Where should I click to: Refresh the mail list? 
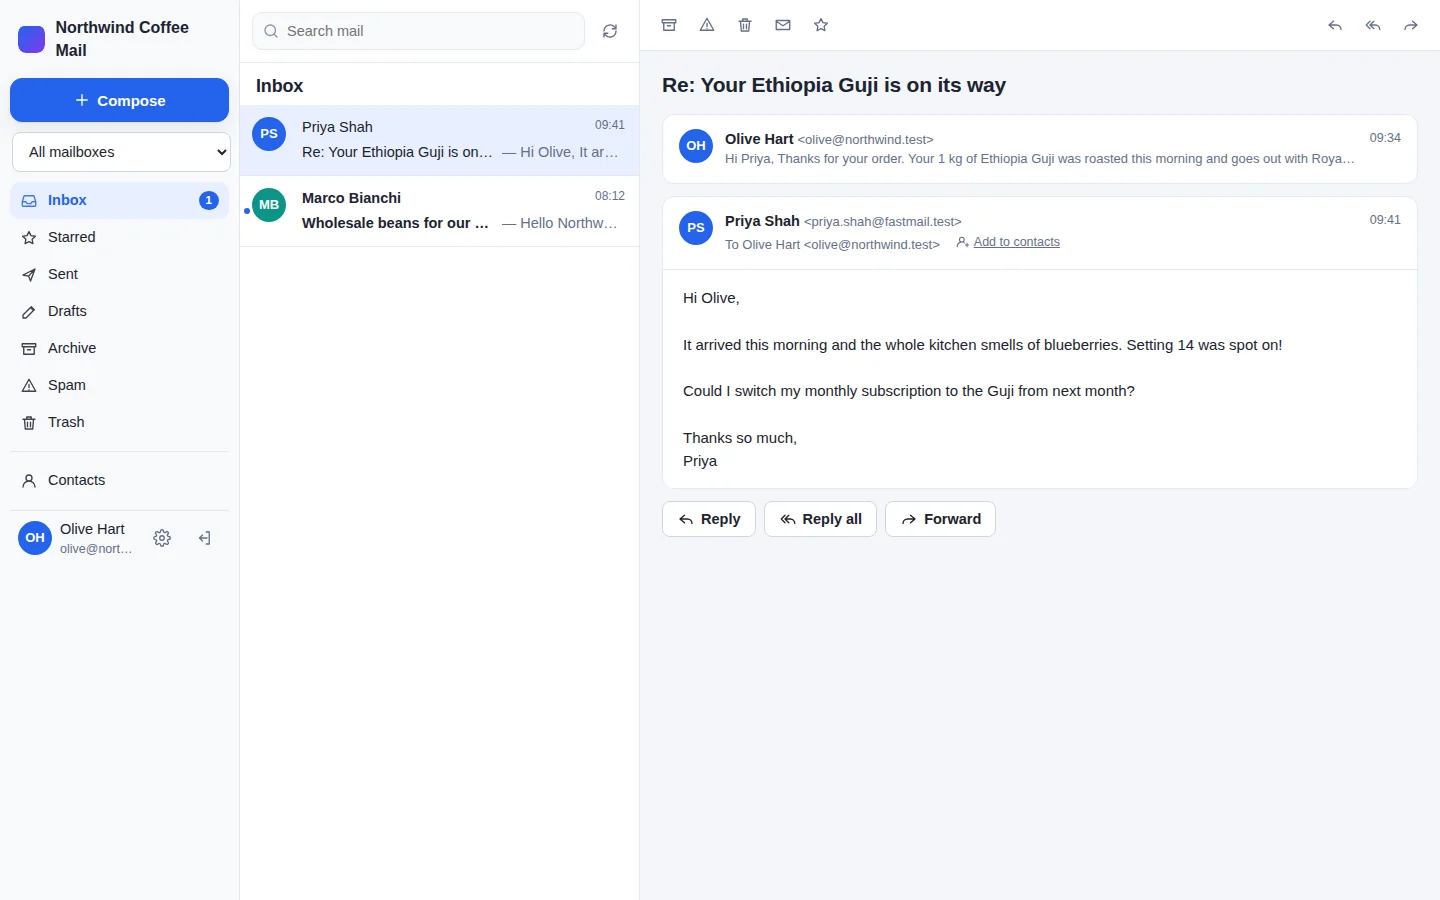(x=610, y=31)
